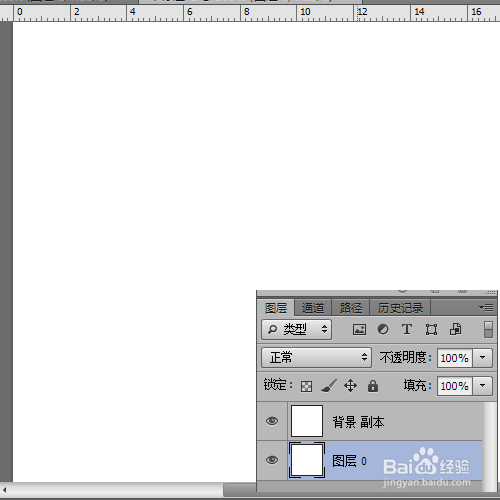Open the 类型 filter type dropdown
The height and width of the screenshot is (500, 500).
296,330
